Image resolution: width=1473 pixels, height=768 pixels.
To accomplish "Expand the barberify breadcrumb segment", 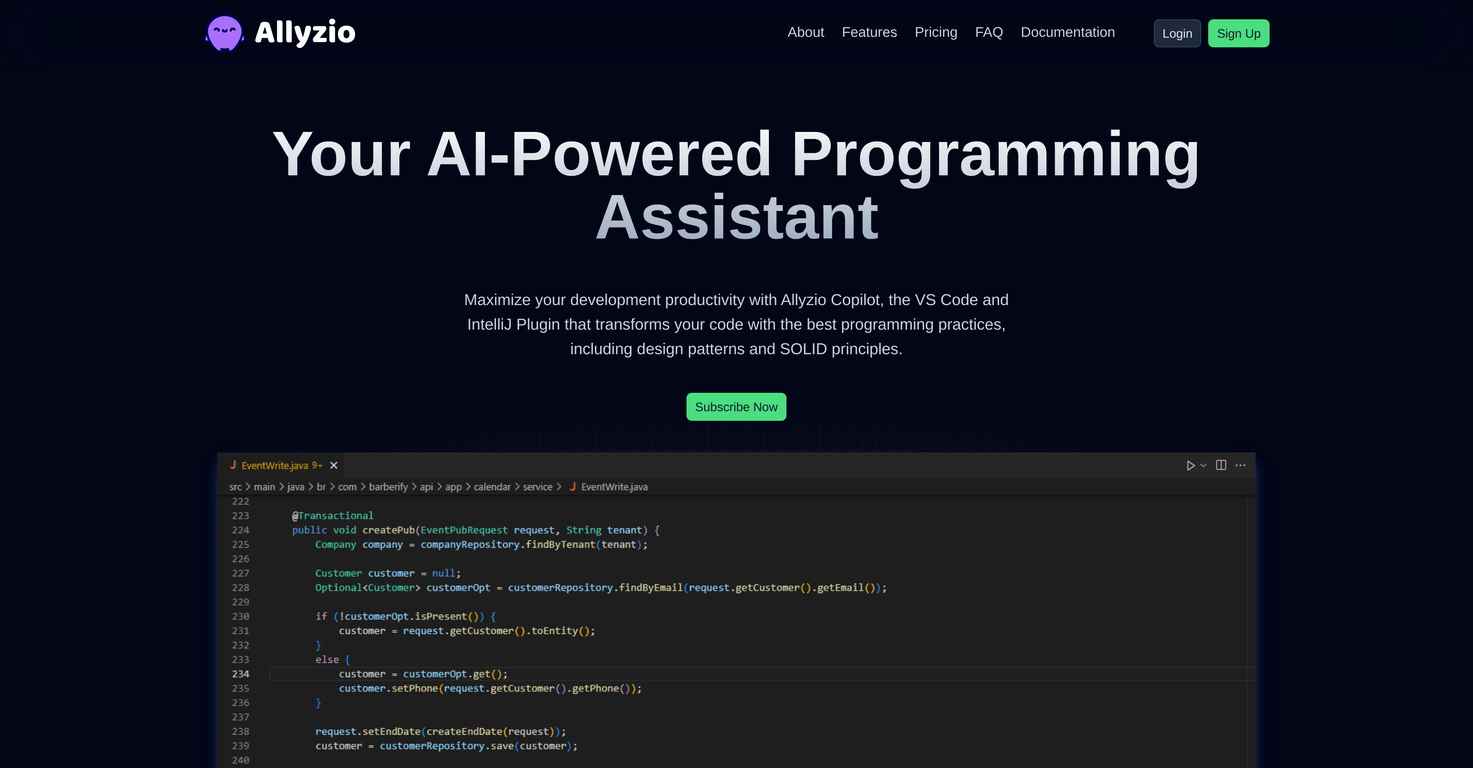I will coord(389,487).
